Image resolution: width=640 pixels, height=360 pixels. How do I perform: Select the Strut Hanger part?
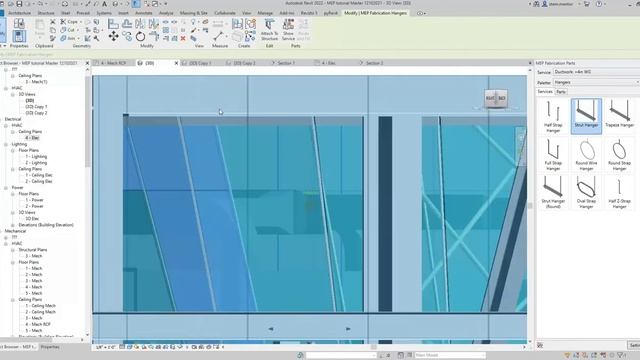pos(586,116)
